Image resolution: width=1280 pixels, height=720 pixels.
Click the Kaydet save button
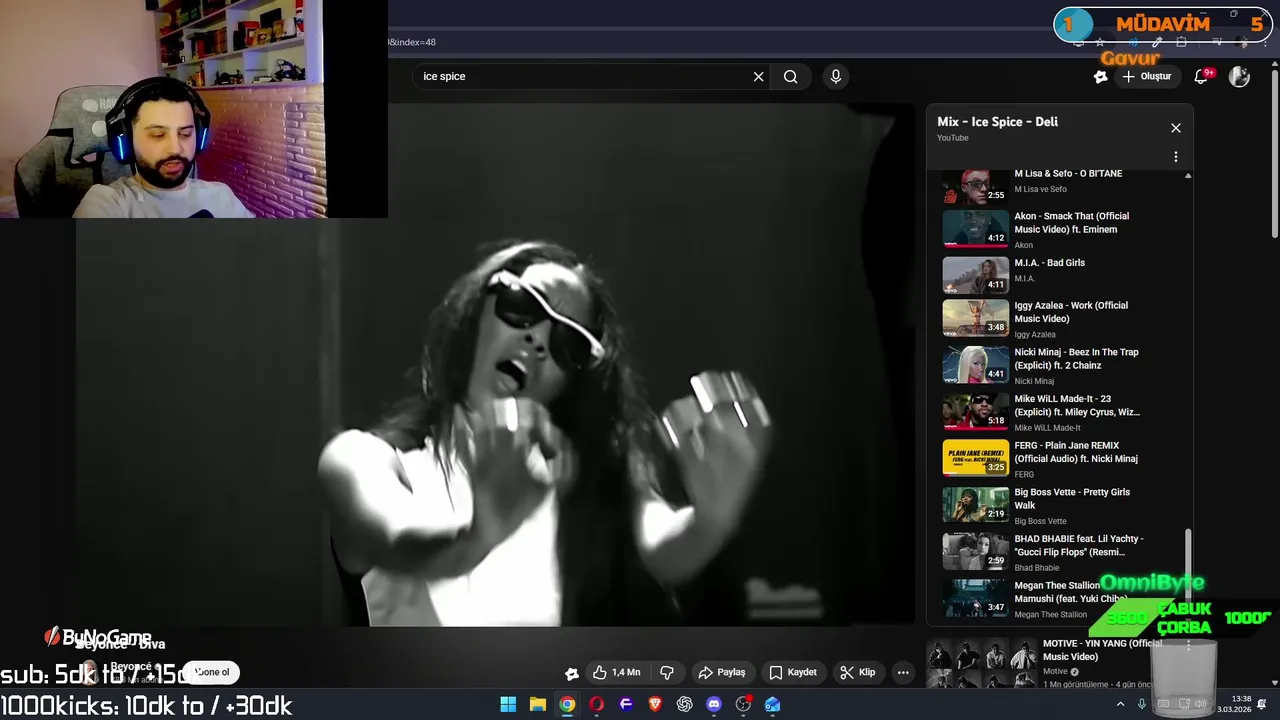point(793,672)
